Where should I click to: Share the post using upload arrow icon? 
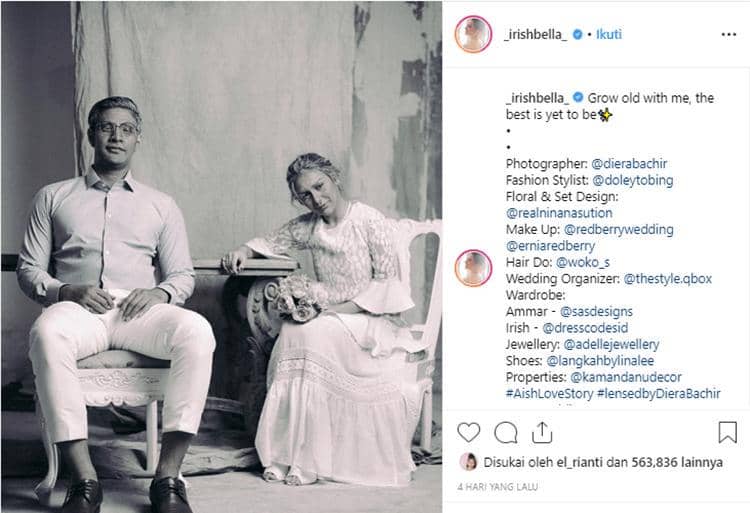point(542,432)
